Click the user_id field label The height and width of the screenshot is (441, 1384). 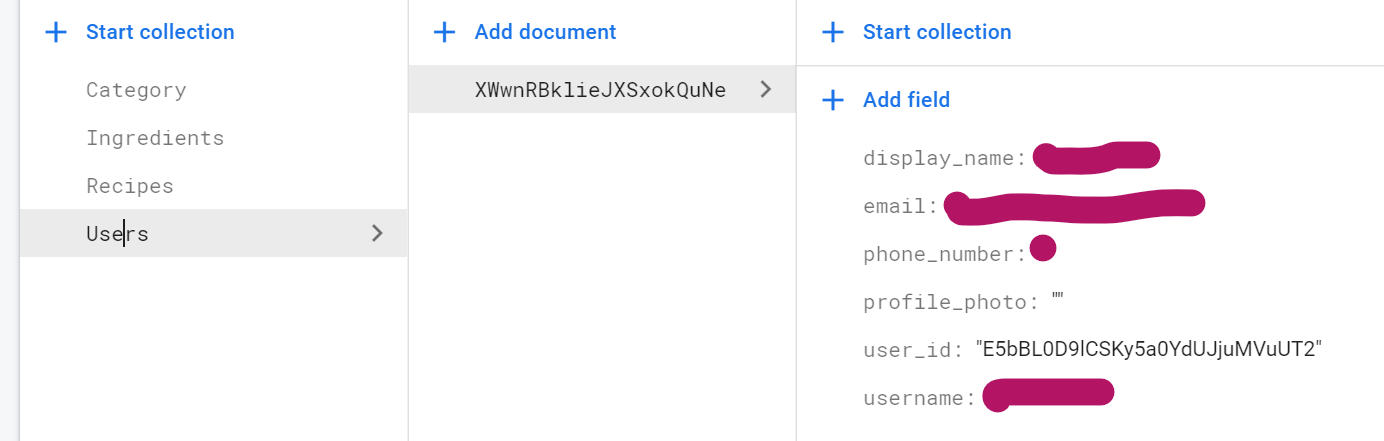point(913,350)
